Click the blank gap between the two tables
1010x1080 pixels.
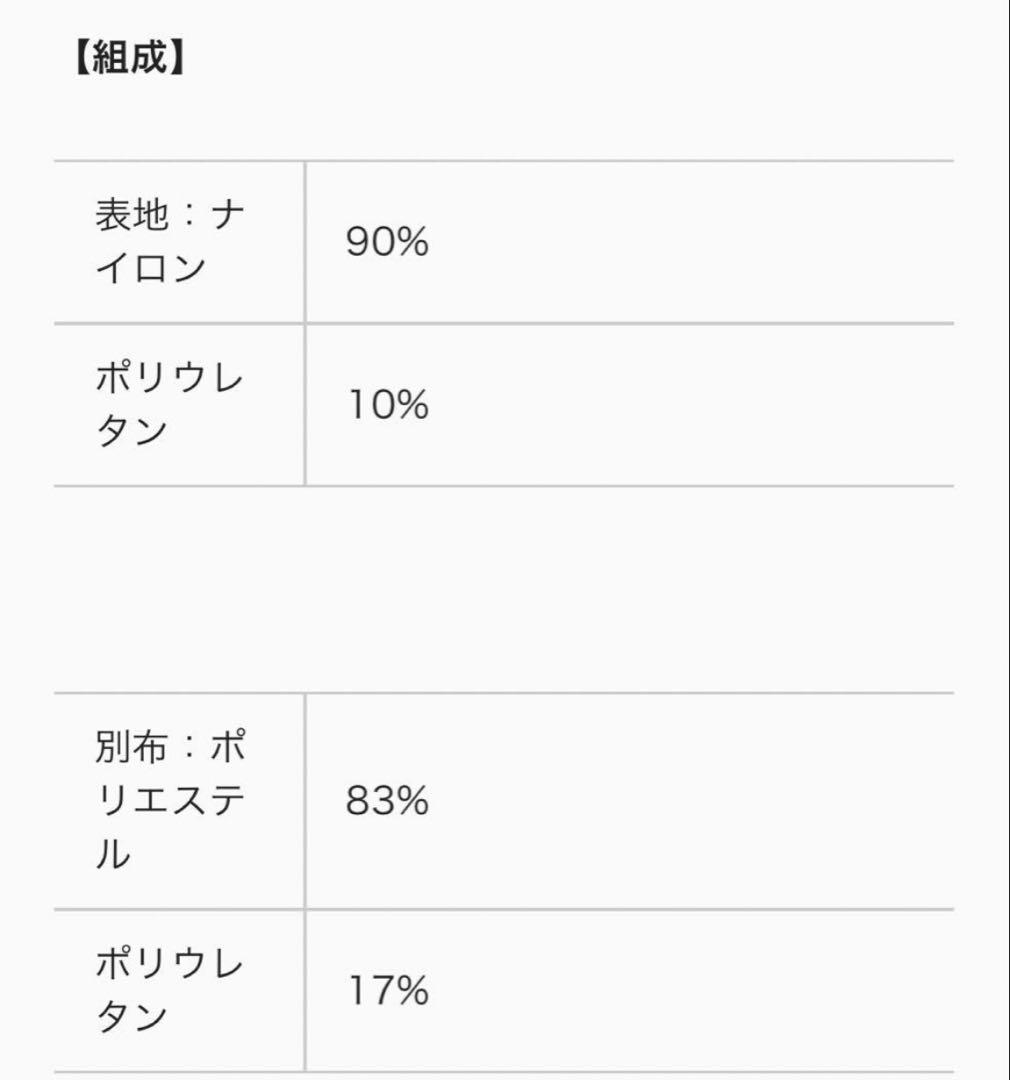(x=504, y=590)
